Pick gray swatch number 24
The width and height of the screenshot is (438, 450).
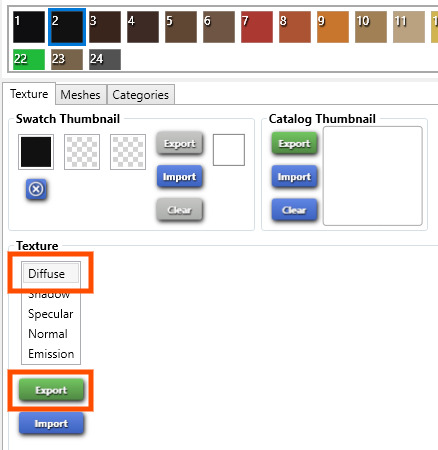point(105,59)
